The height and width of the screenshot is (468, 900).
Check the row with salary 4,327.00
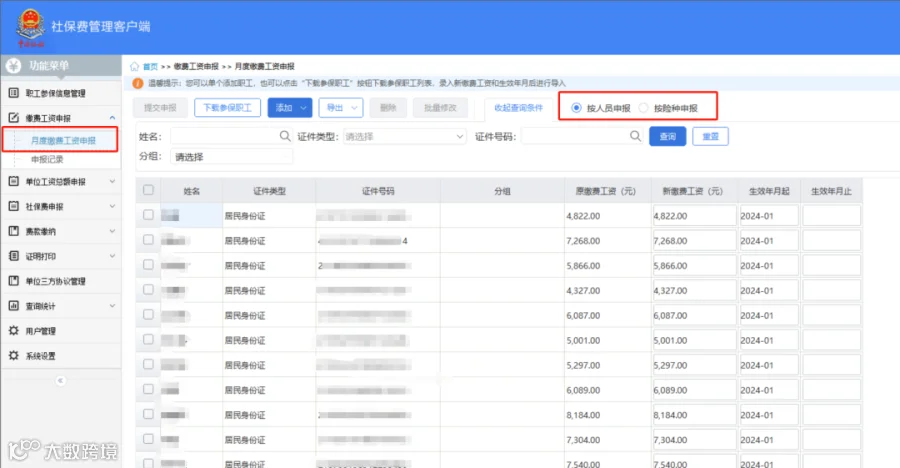click(x=148, y=289)
